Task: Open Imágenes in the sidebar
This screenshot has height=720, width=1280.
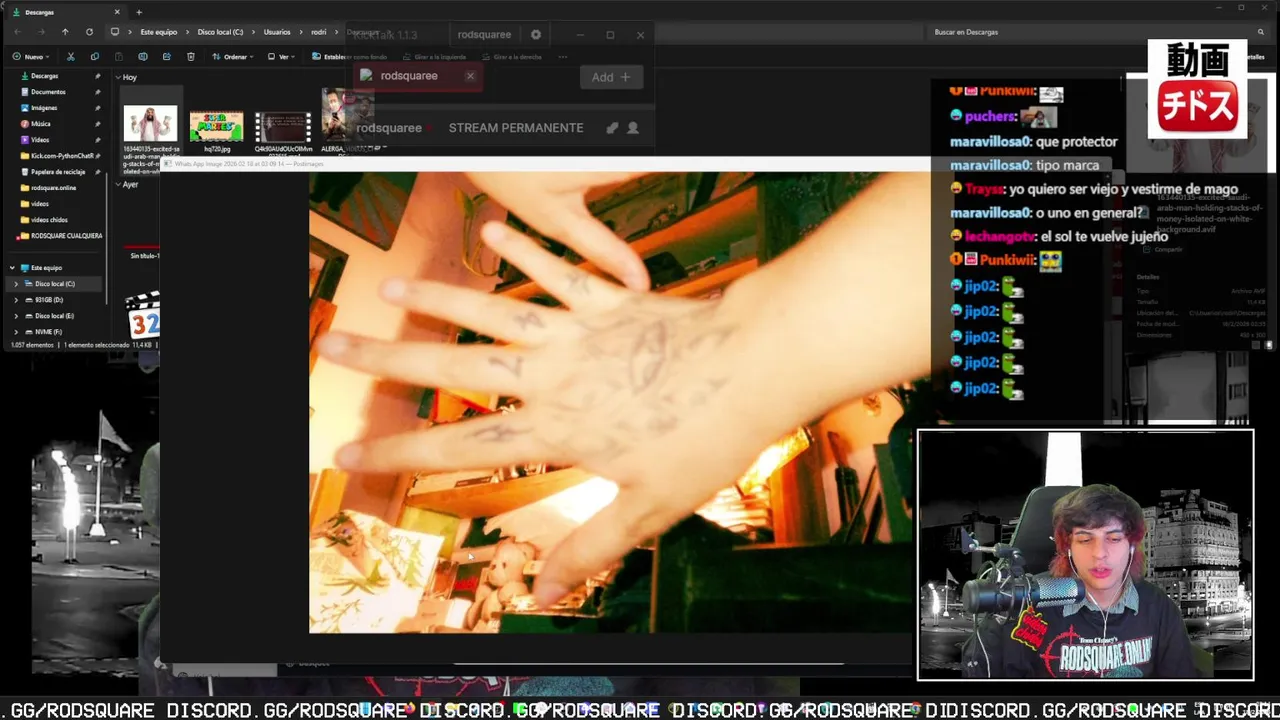Action: click(x=44, y=108)
